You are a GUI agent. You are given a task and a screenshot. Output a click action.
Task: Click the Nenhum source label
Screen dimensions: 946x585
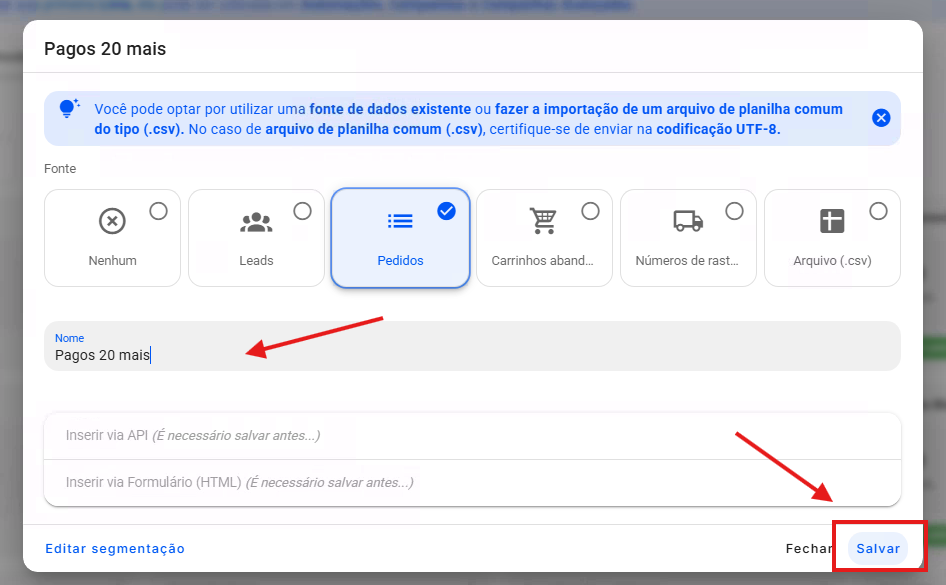point(112,261)
